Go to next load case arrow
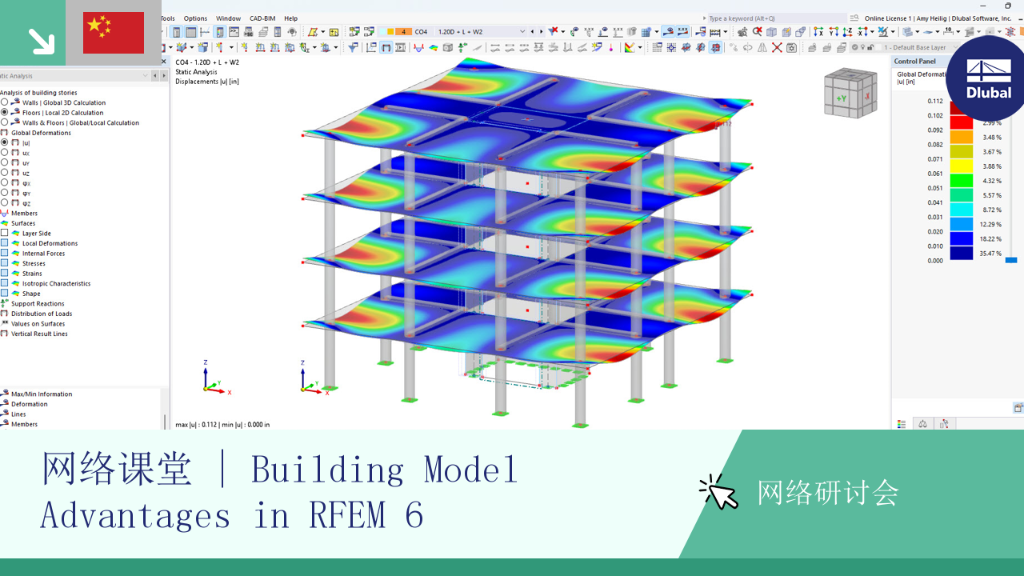 [x=541, y=31]
